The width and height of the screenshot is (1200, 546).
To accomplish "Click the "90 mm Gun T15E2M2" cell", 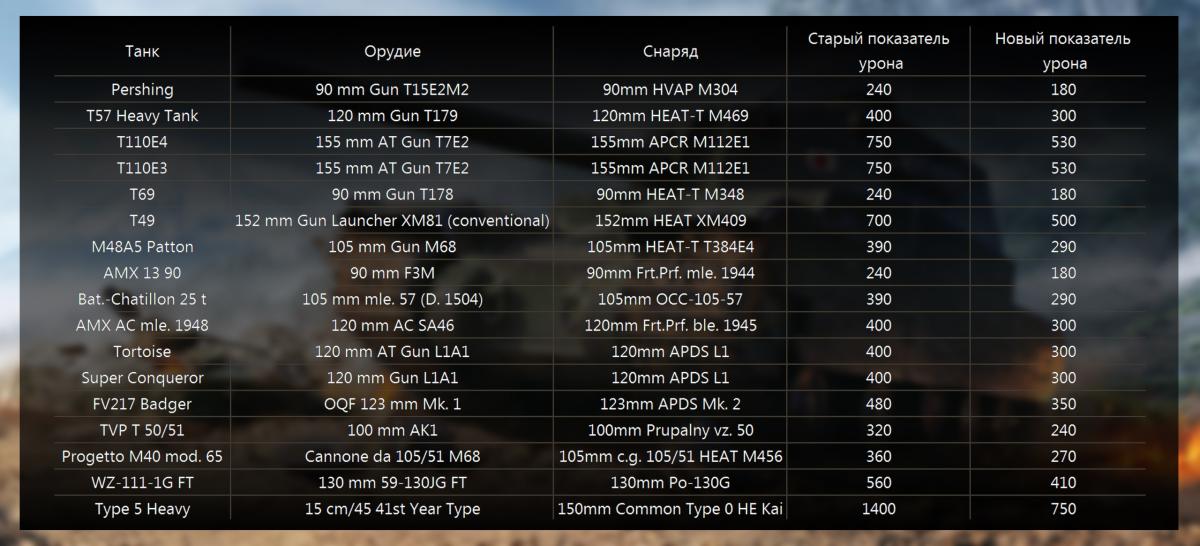I will tap(392, 89).
